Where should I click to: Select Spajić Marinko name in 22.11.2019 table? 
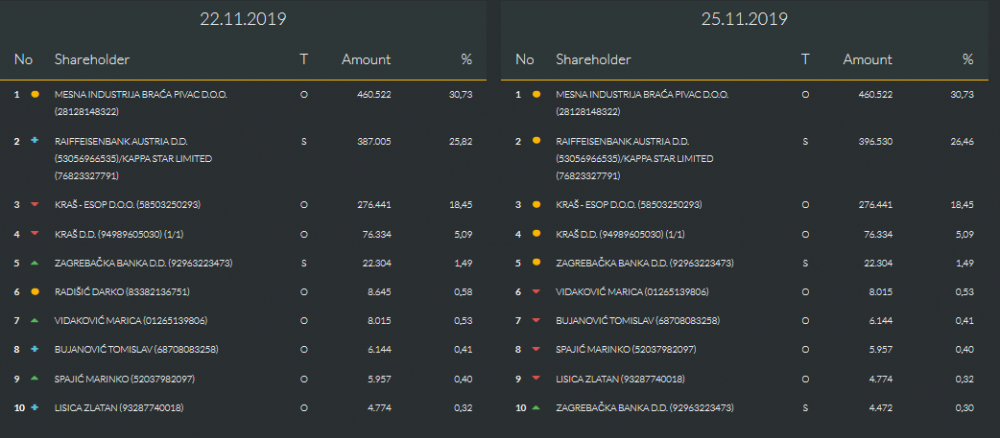[x=124, y=379]
